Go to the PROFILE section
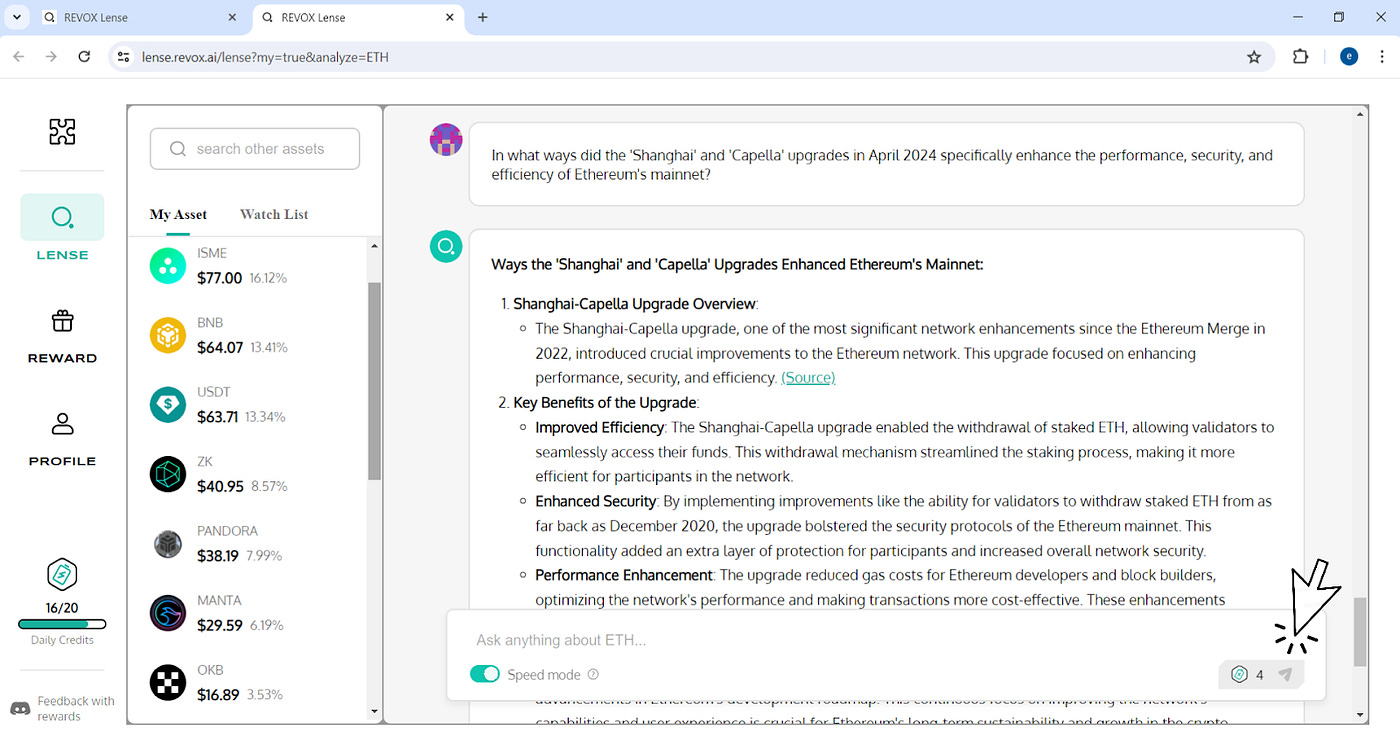The width and height of the screenshot is (1400, 744). [62, 439]
